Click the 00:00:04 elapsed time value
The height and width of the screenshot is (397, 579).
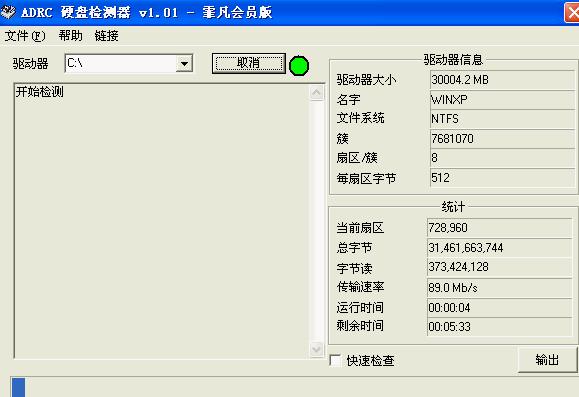click(x=500, y=307)
